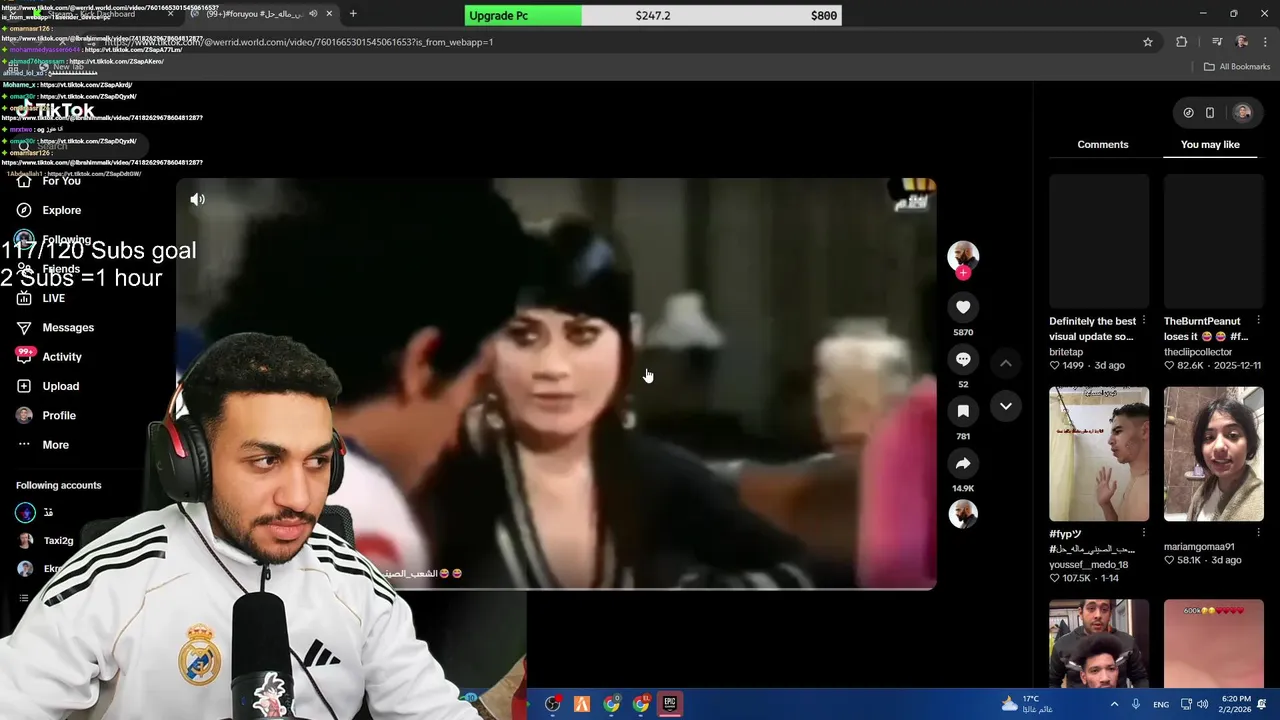This screenshot has width=1280, height=720.
Task: Open Messages in the sidebar
Action: pyautogui.click(x=68, y=327)
